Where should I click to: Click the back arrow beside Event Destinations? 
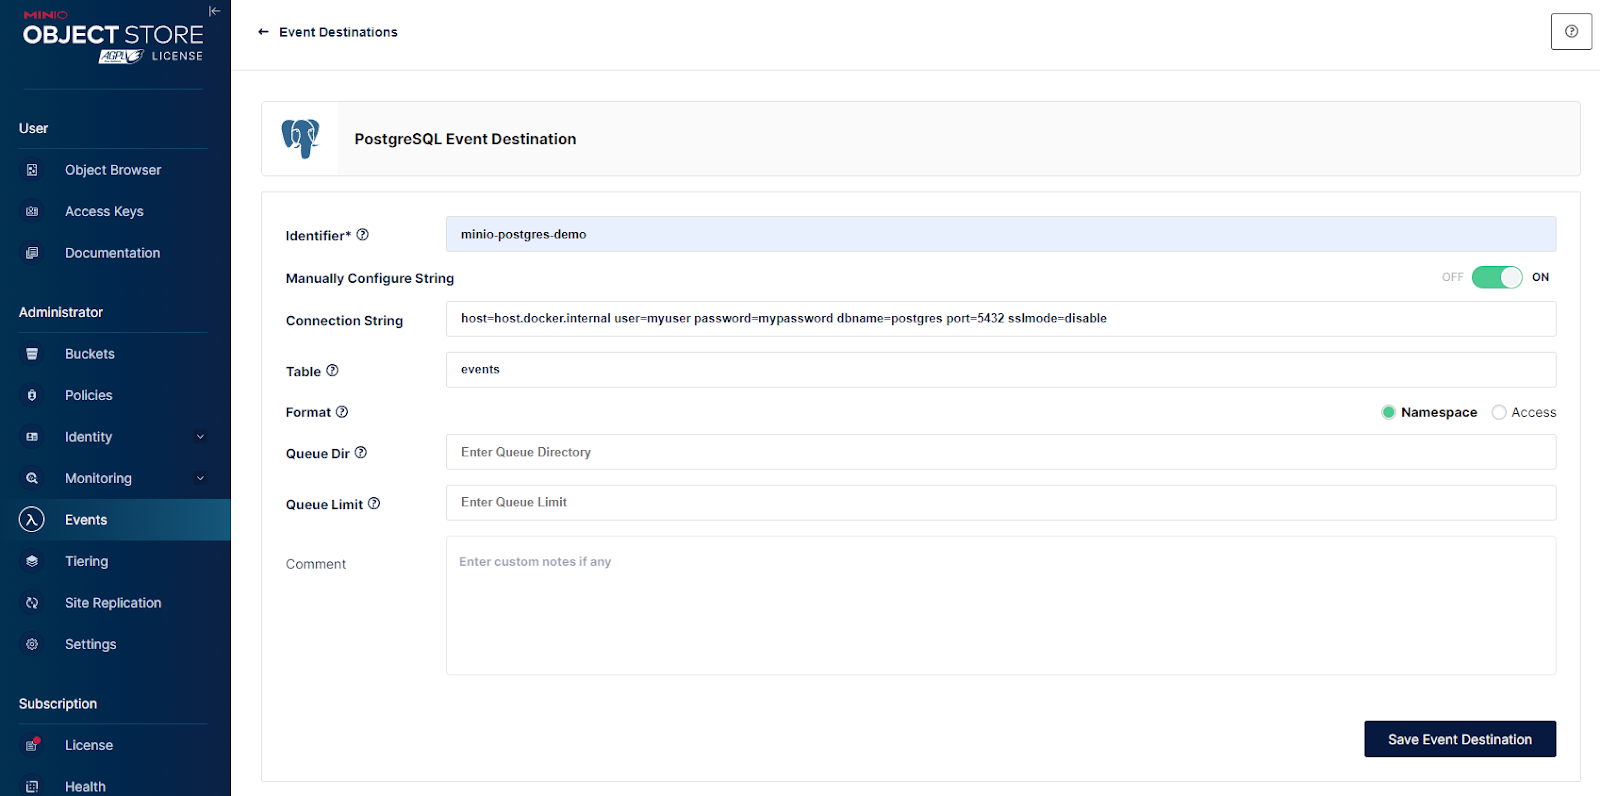(263, 32)
